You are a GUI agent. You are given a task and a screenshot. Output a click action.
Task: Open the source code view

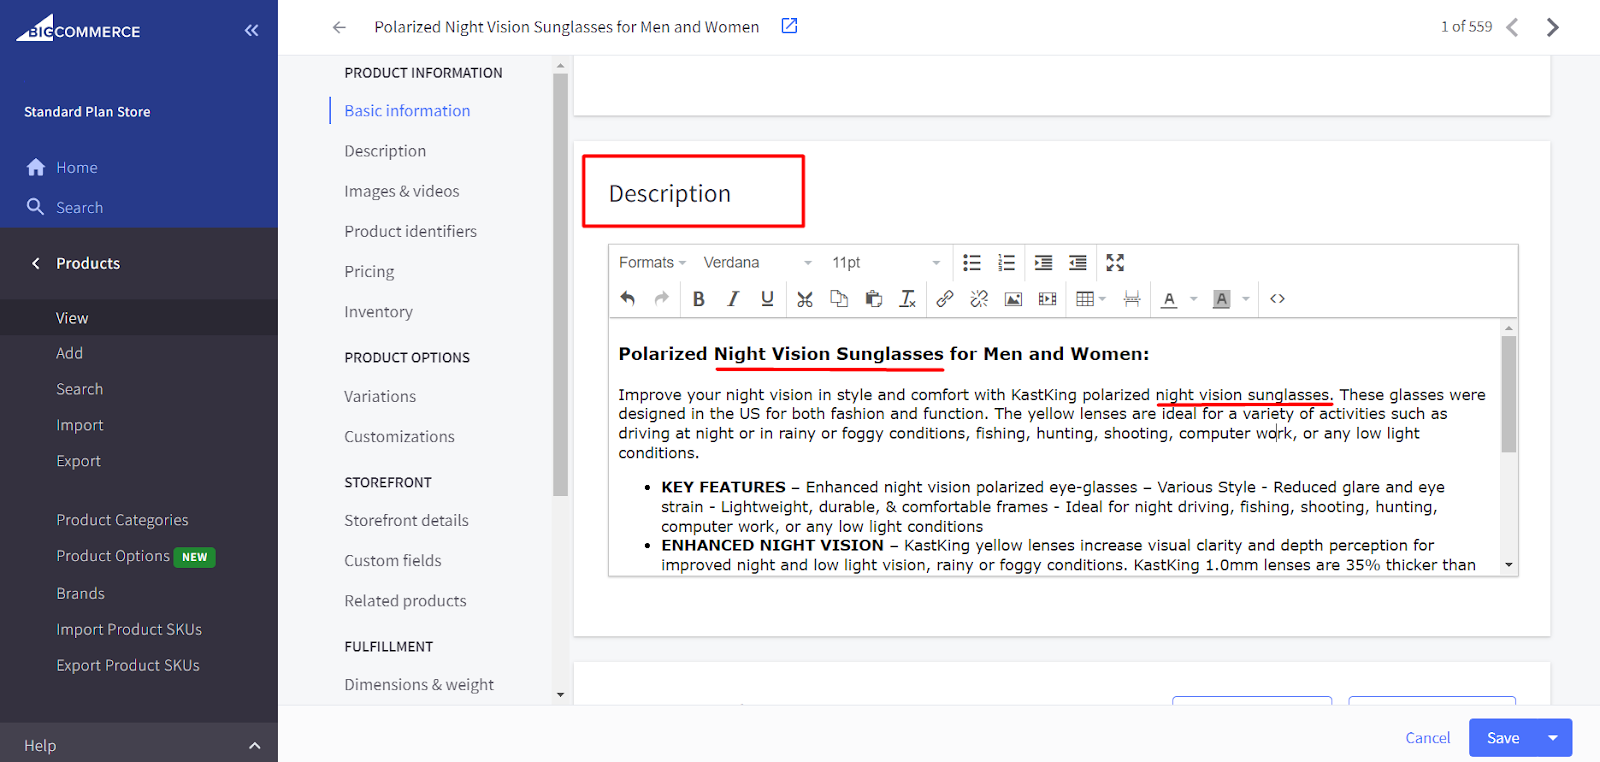coord(1277,298)
